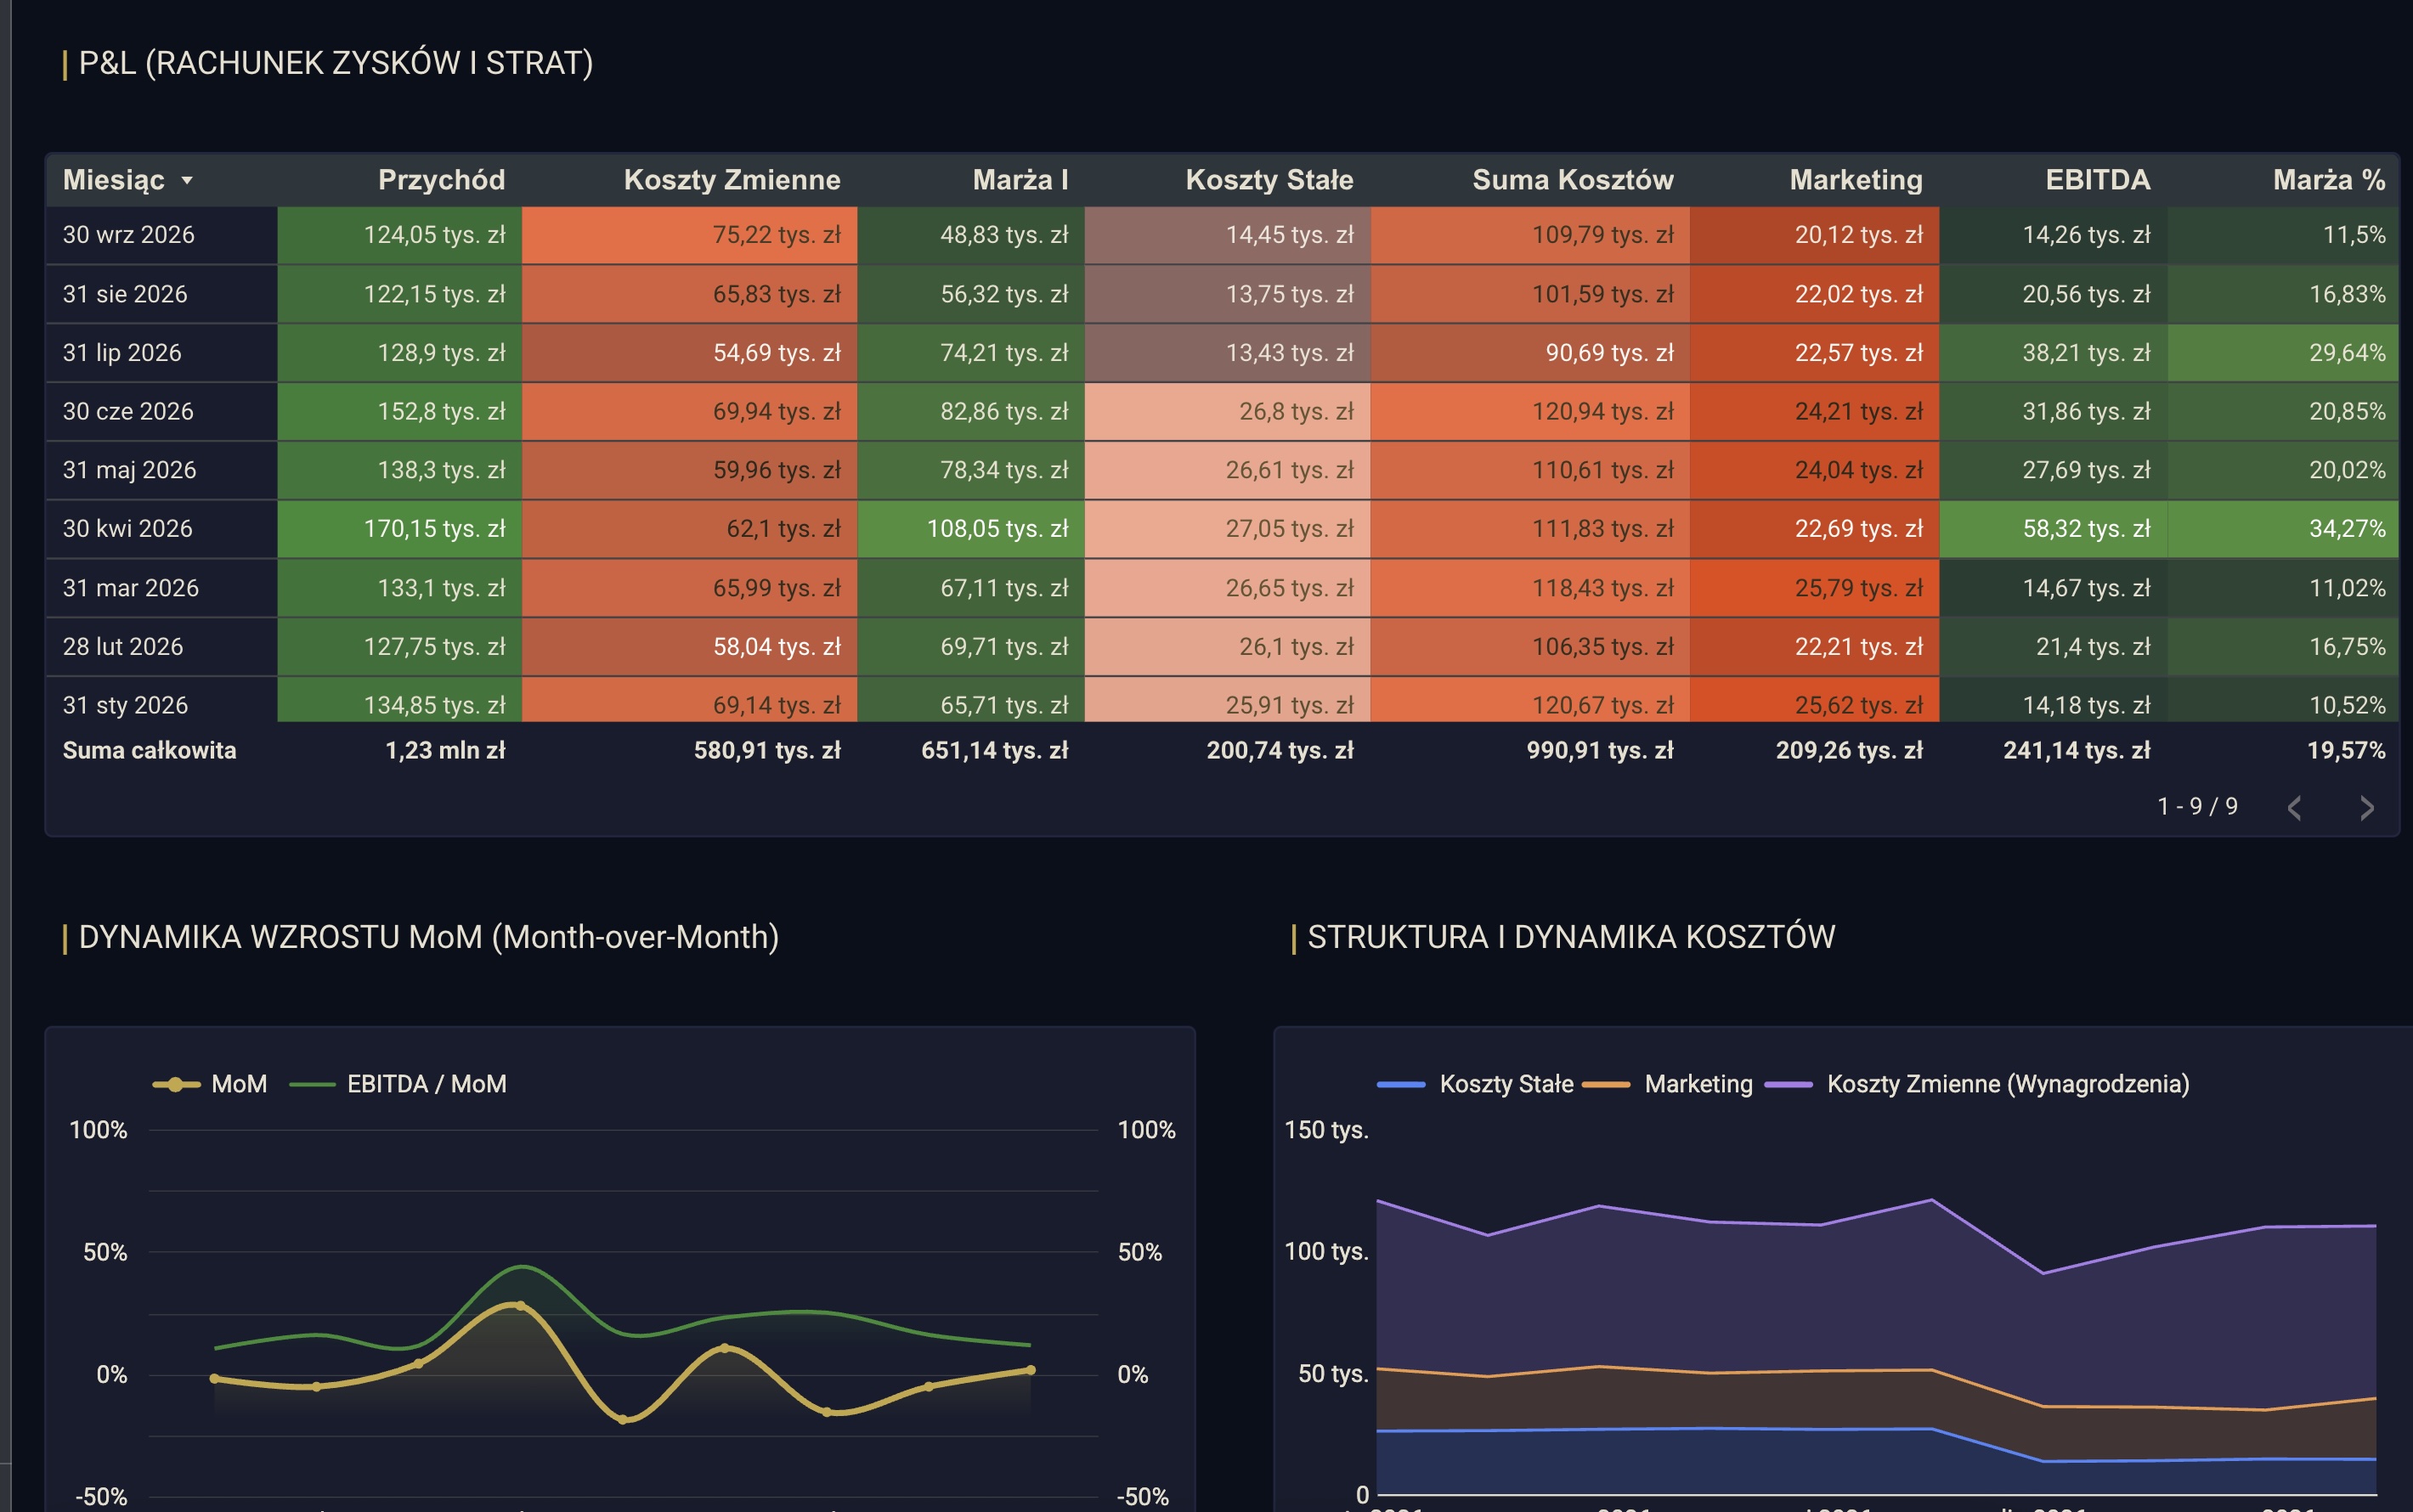Toggle the Koszty Stałe legend entry
The width and height of the screenshot is (2413, 1512).
[1475, 1084]
